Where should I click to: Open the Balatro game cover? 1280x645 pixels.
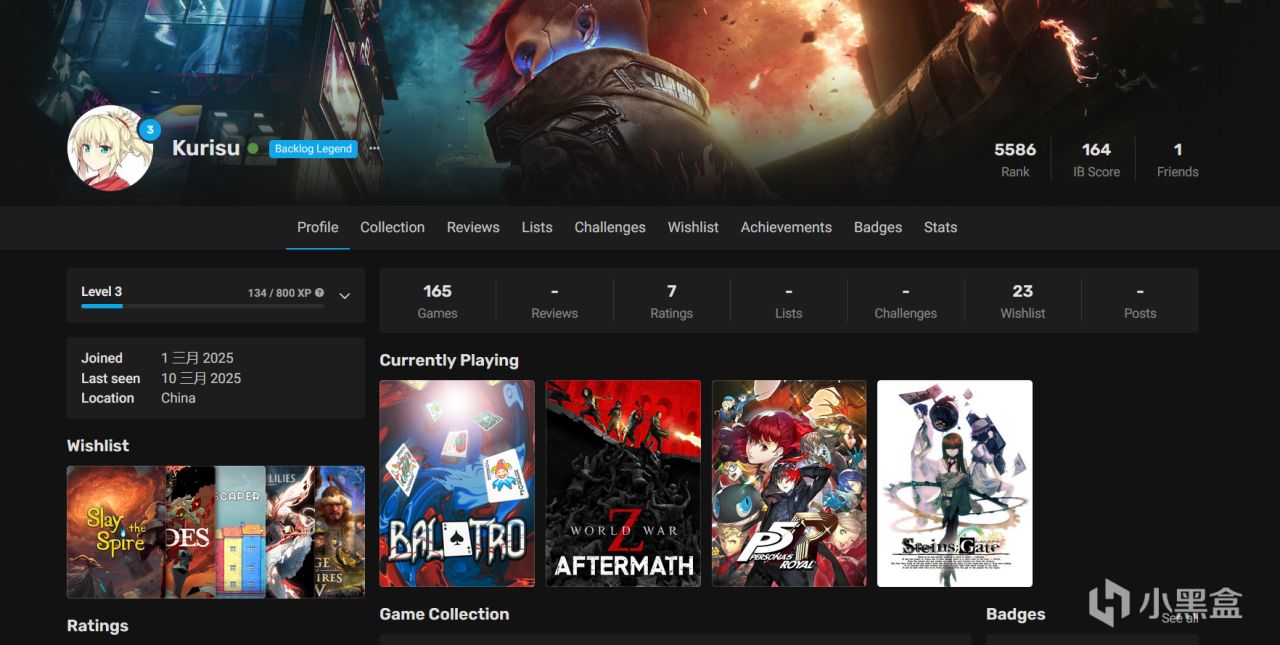tap(457, 483)
